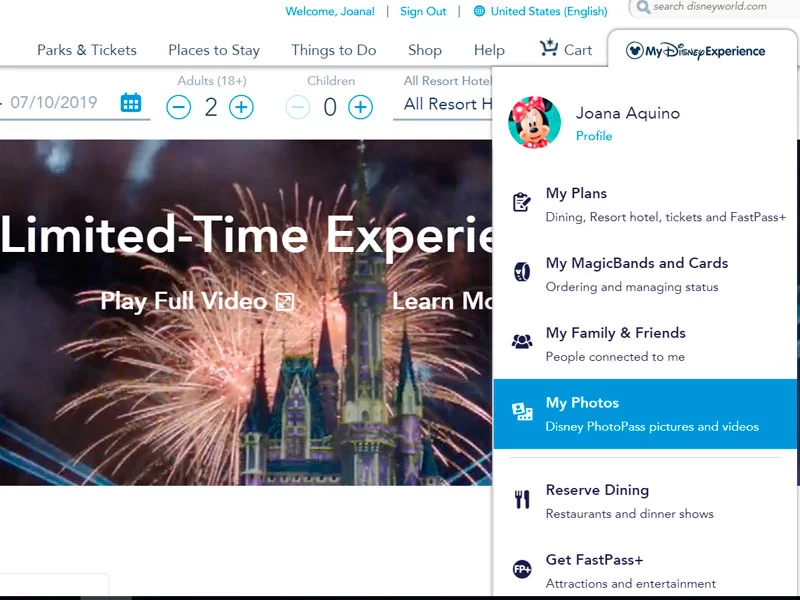Open the check-in date calendar icon
This screenshot has width=800, height=600.
point(131,103)
